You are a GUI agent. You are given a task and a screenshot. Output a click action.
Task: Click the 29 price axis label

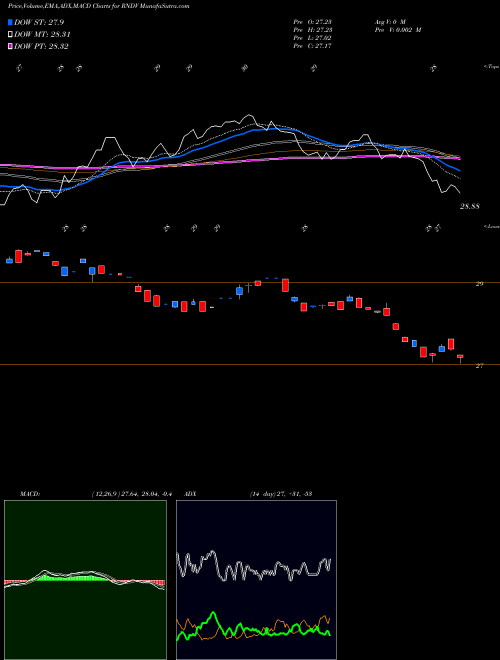tap(479, 284)
